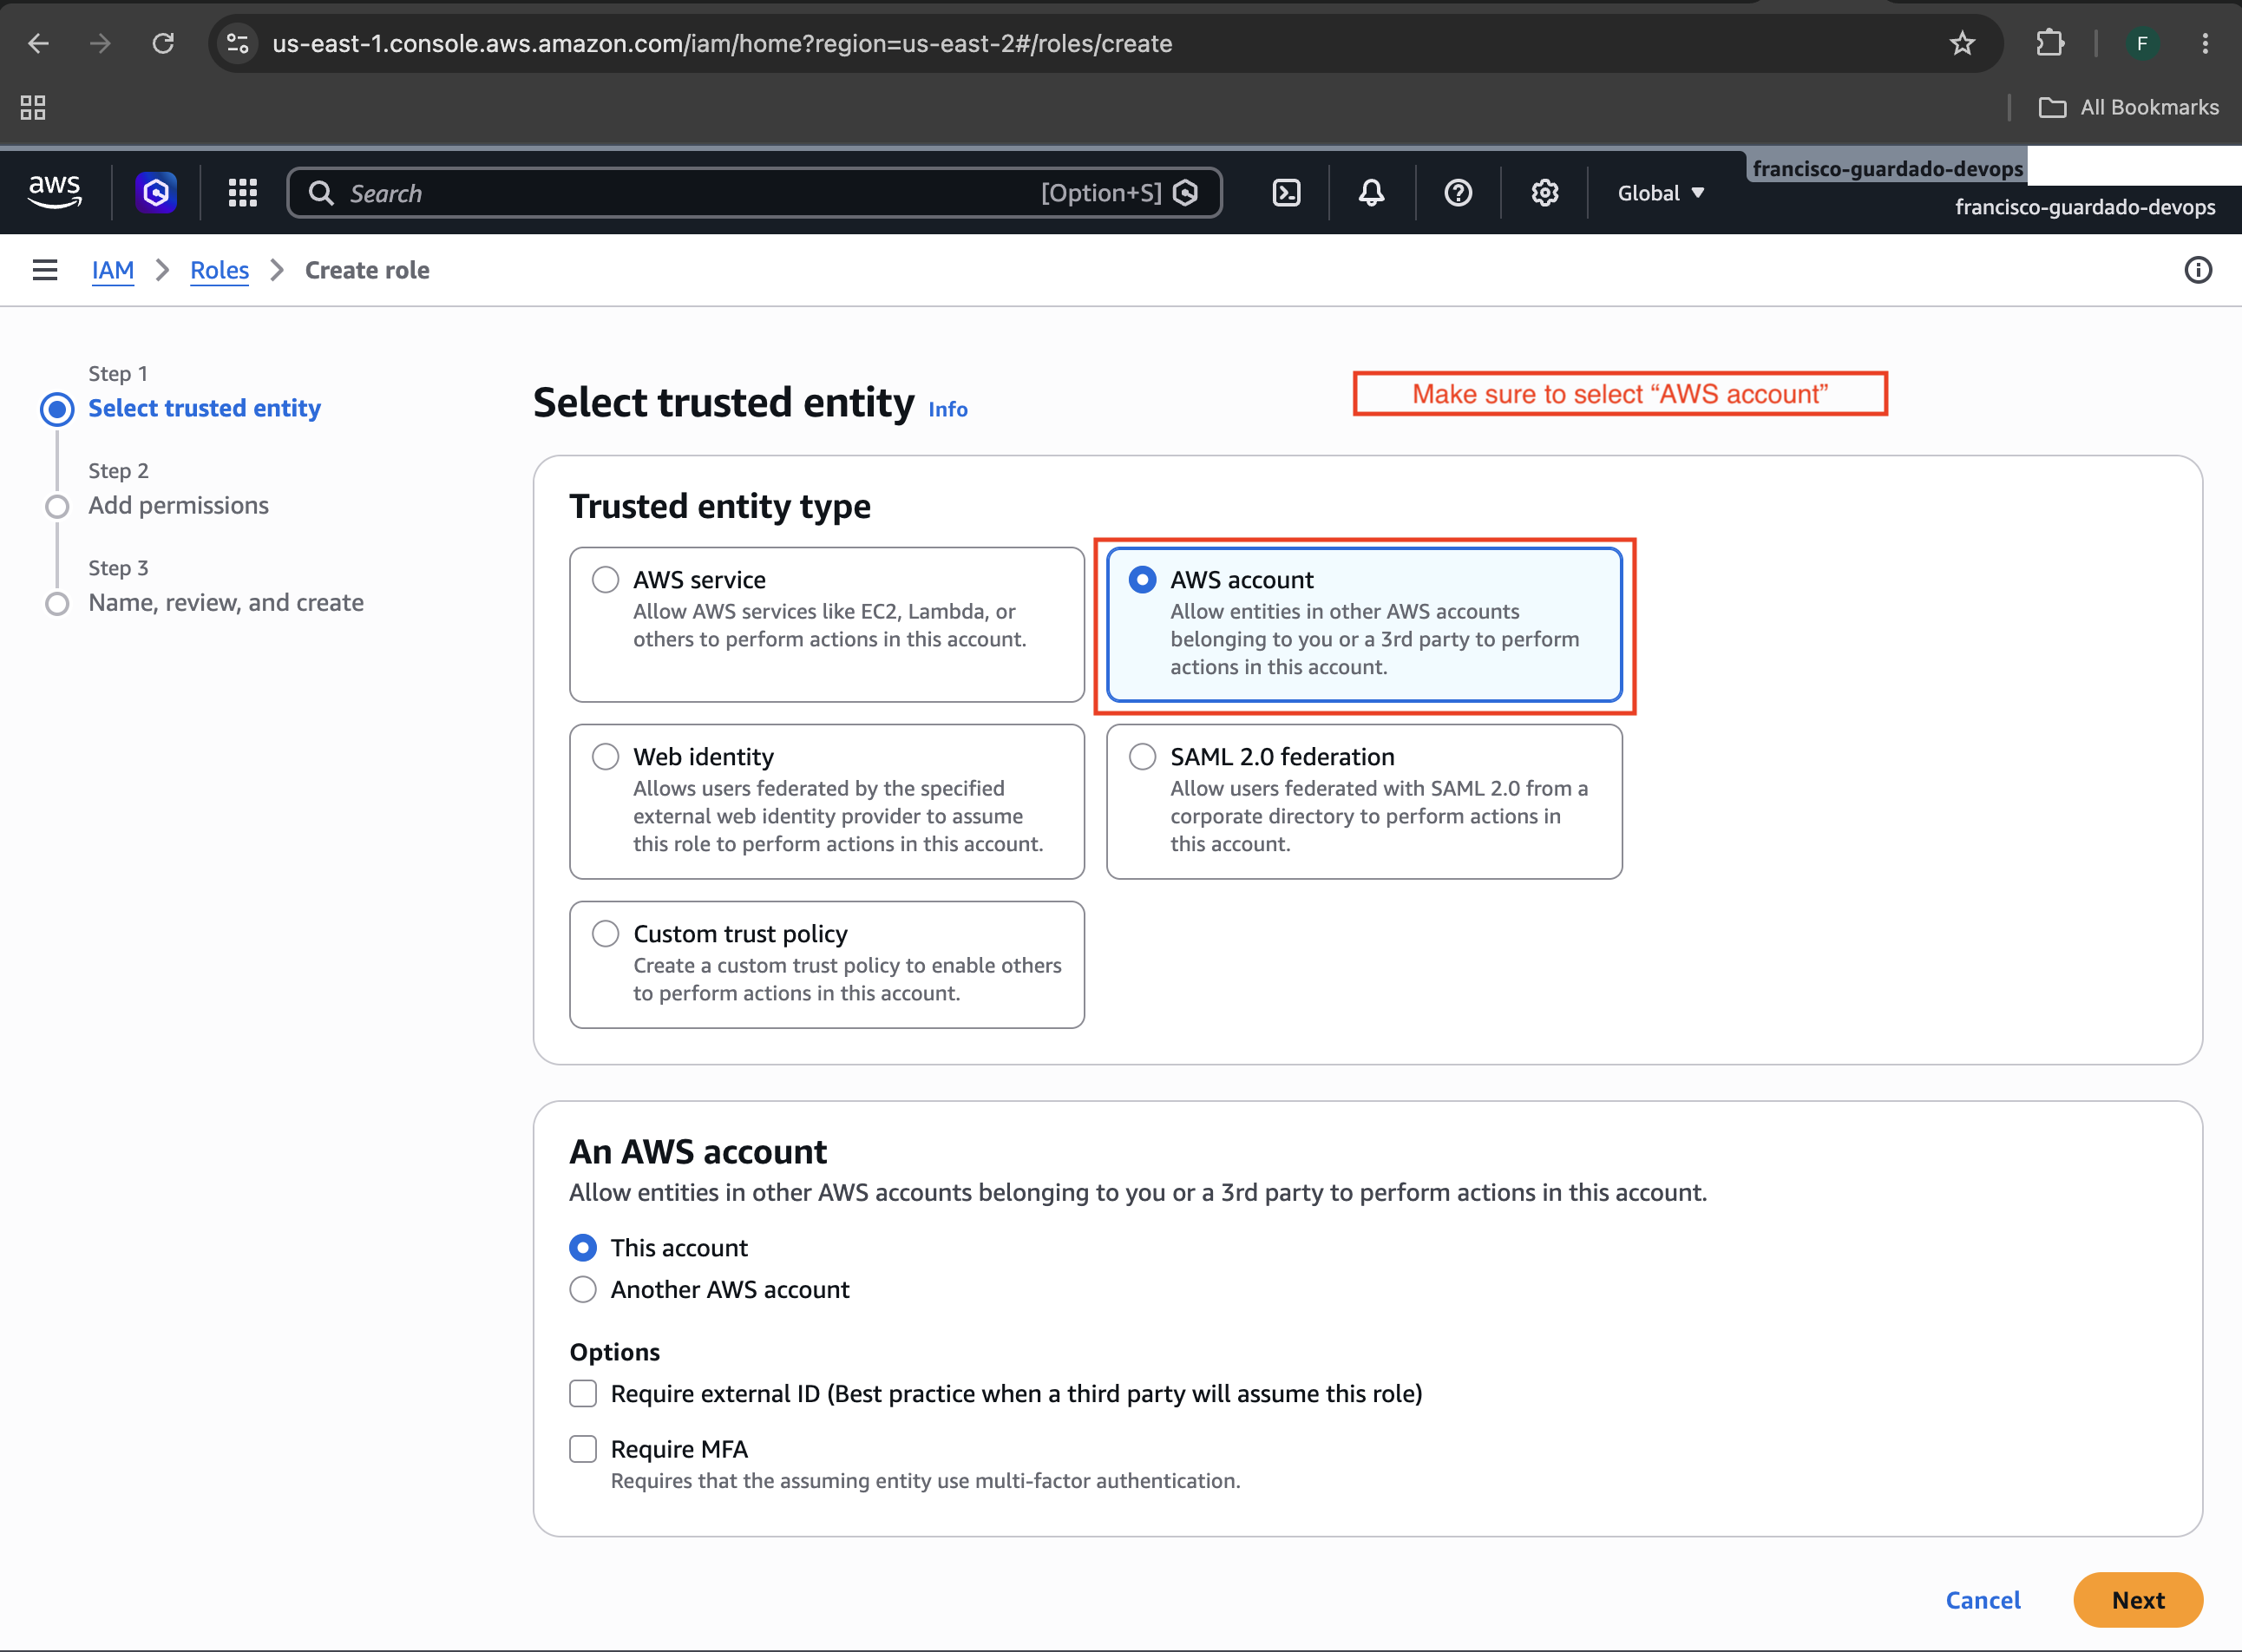
Task: Go back with the browser back arrow
Action: tap(38, 43)
